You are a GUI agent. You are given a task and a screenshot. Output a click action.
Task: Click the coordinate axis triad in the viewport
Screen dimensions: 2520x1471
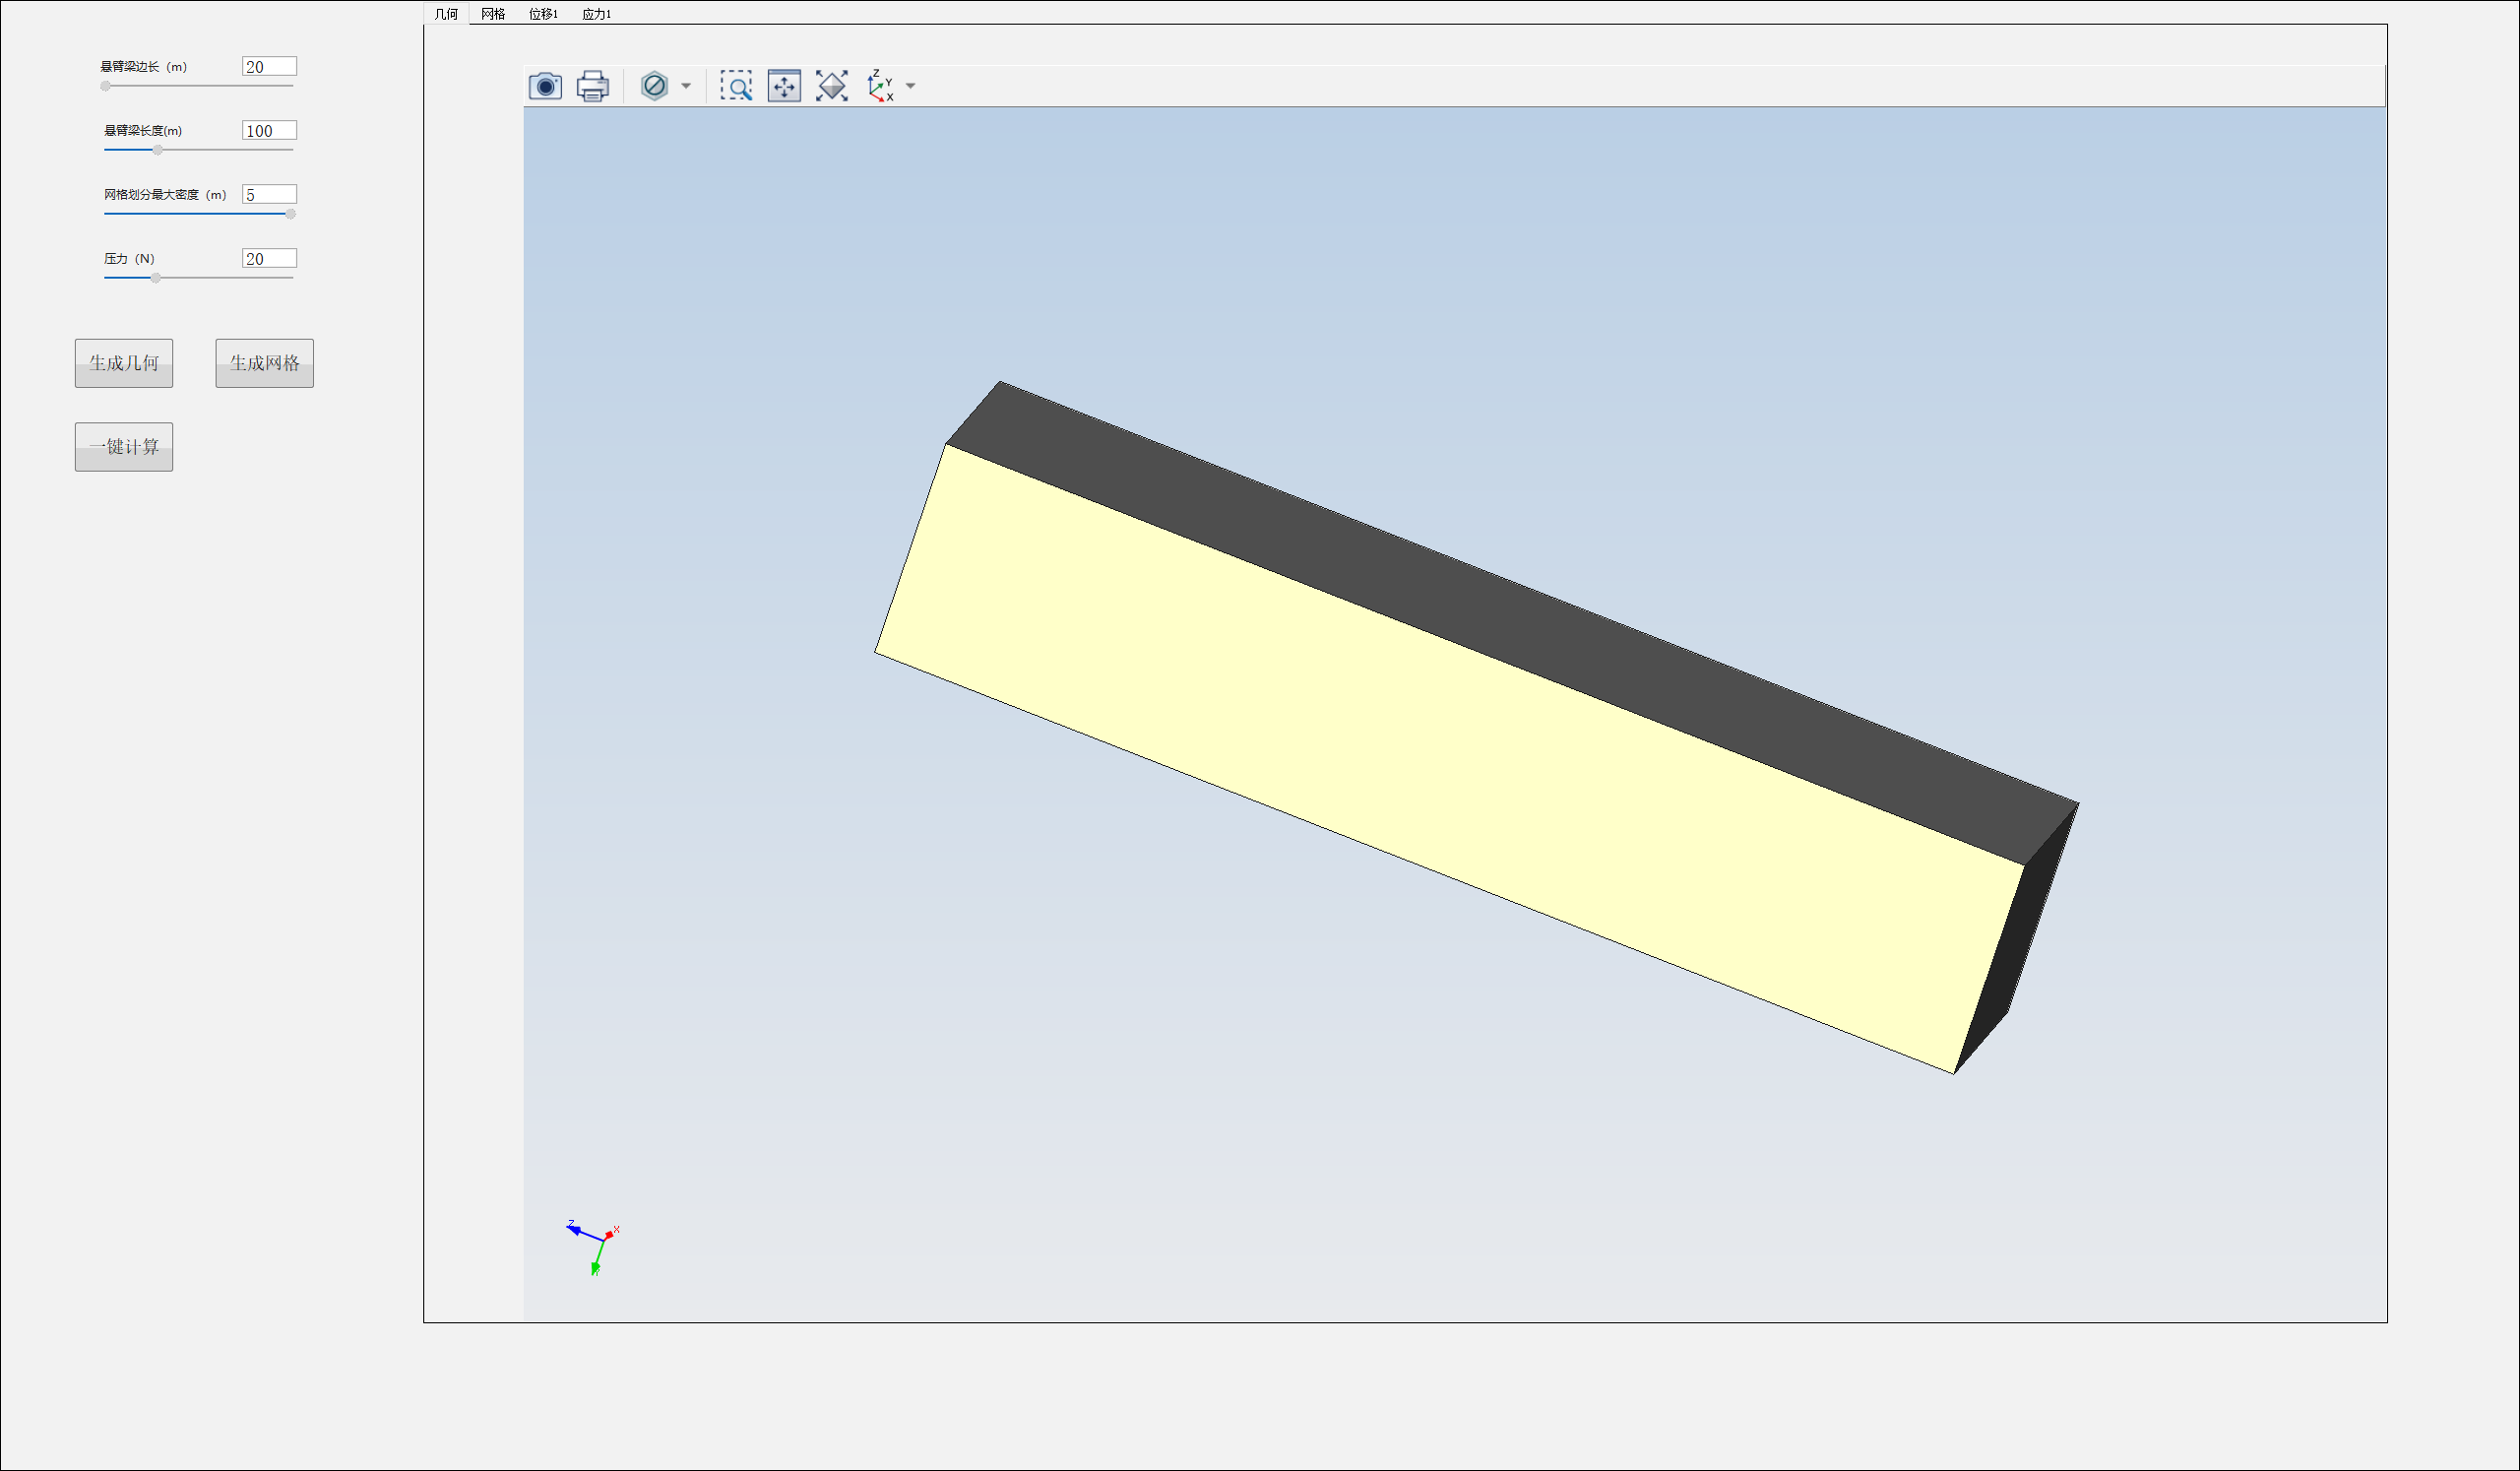594,1247
